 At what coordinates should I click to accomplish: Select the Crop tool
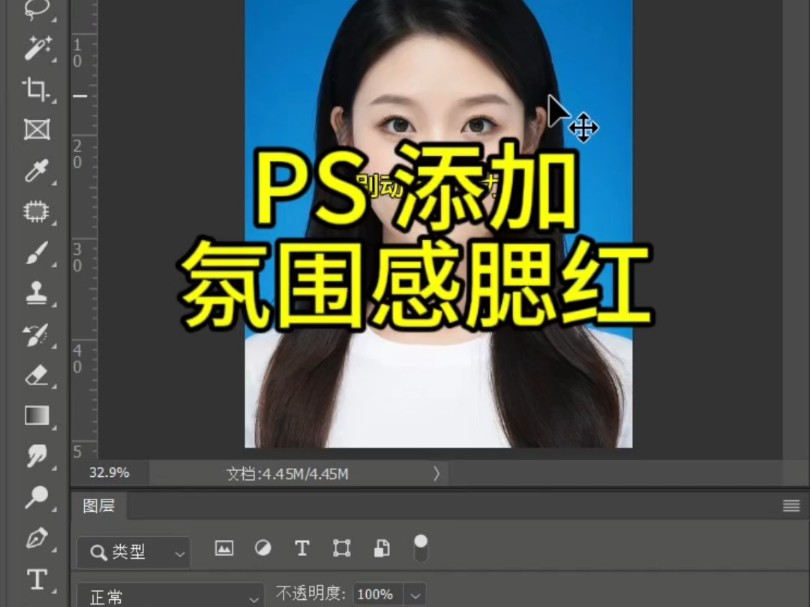click(35, 90)
